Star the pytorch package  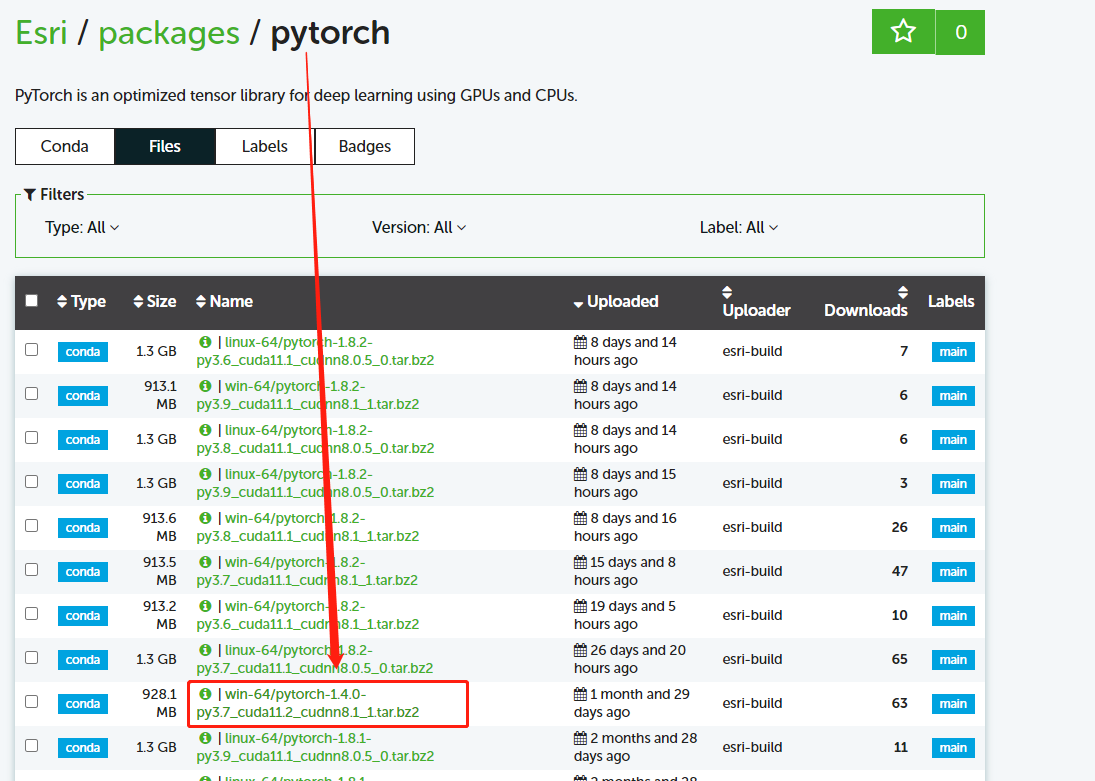(x=903, y=31)
